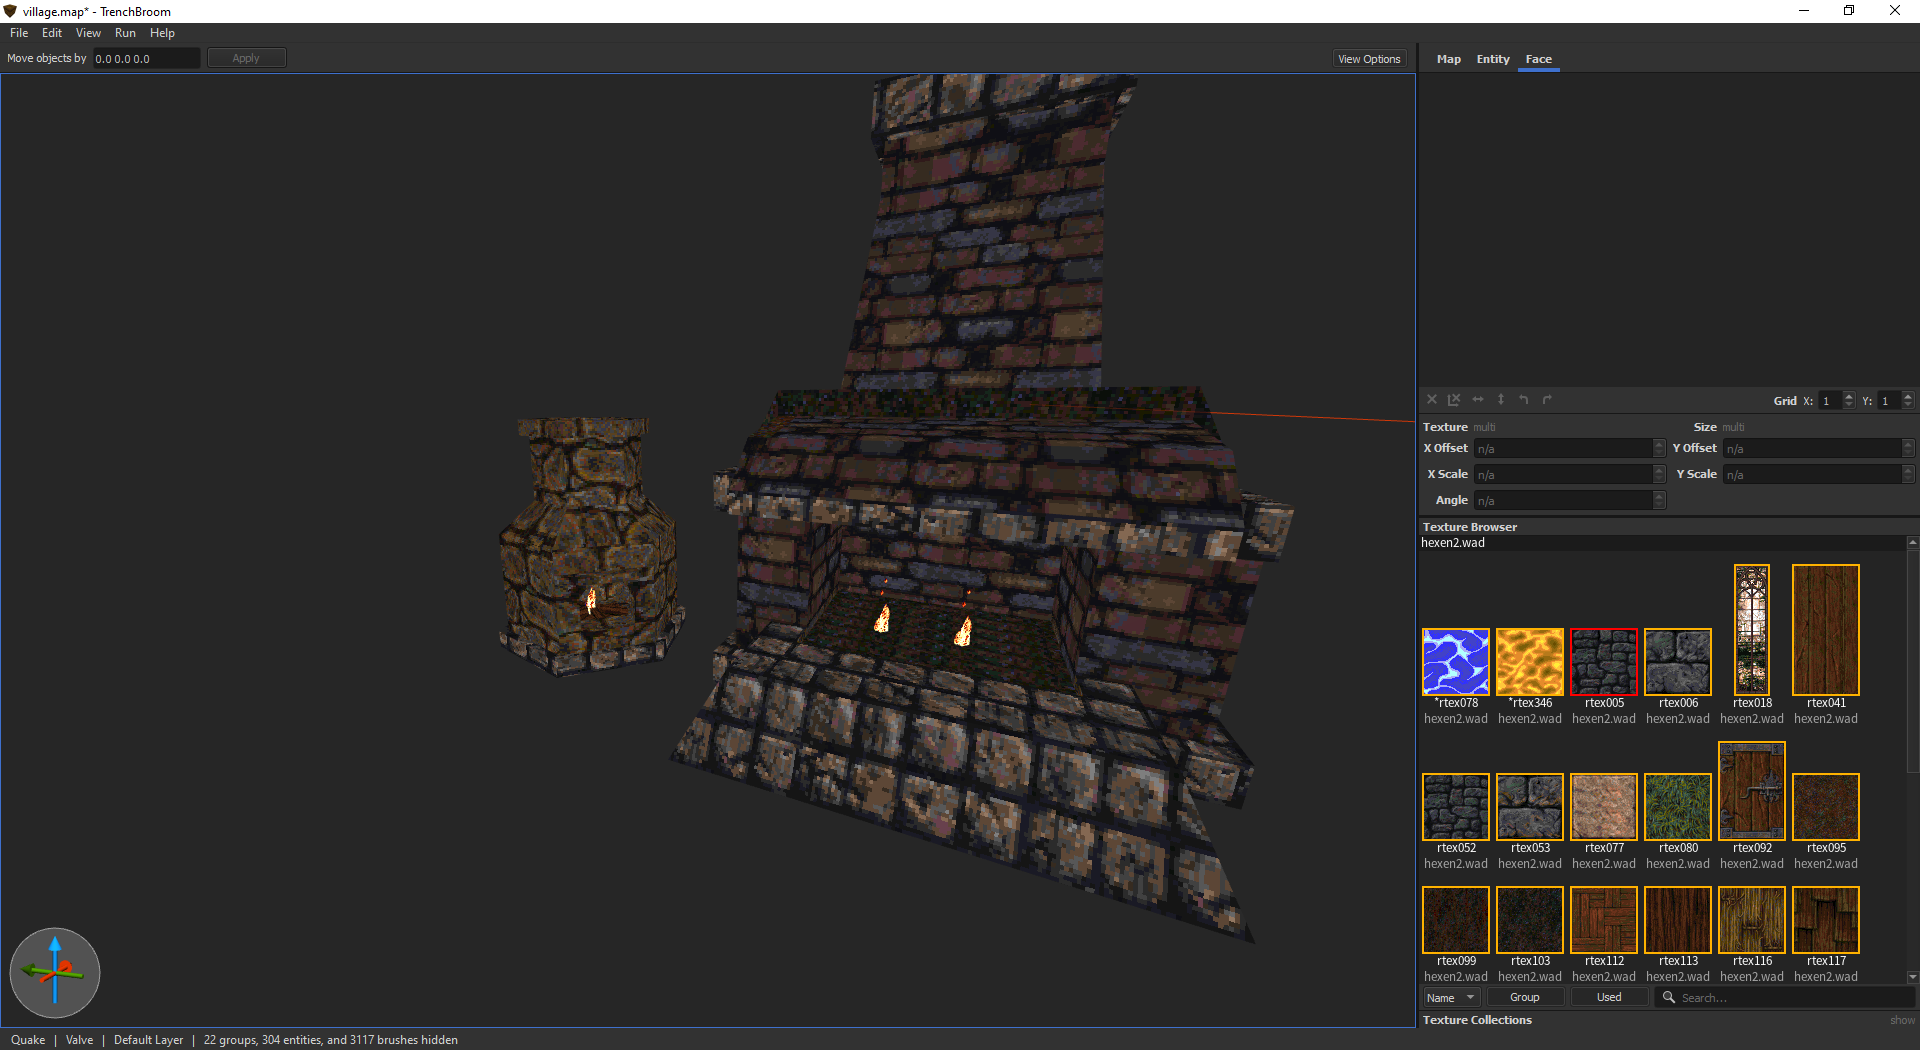
Task: Select the rtex092 wooden door texture
Action: (x=1752, y=791)
